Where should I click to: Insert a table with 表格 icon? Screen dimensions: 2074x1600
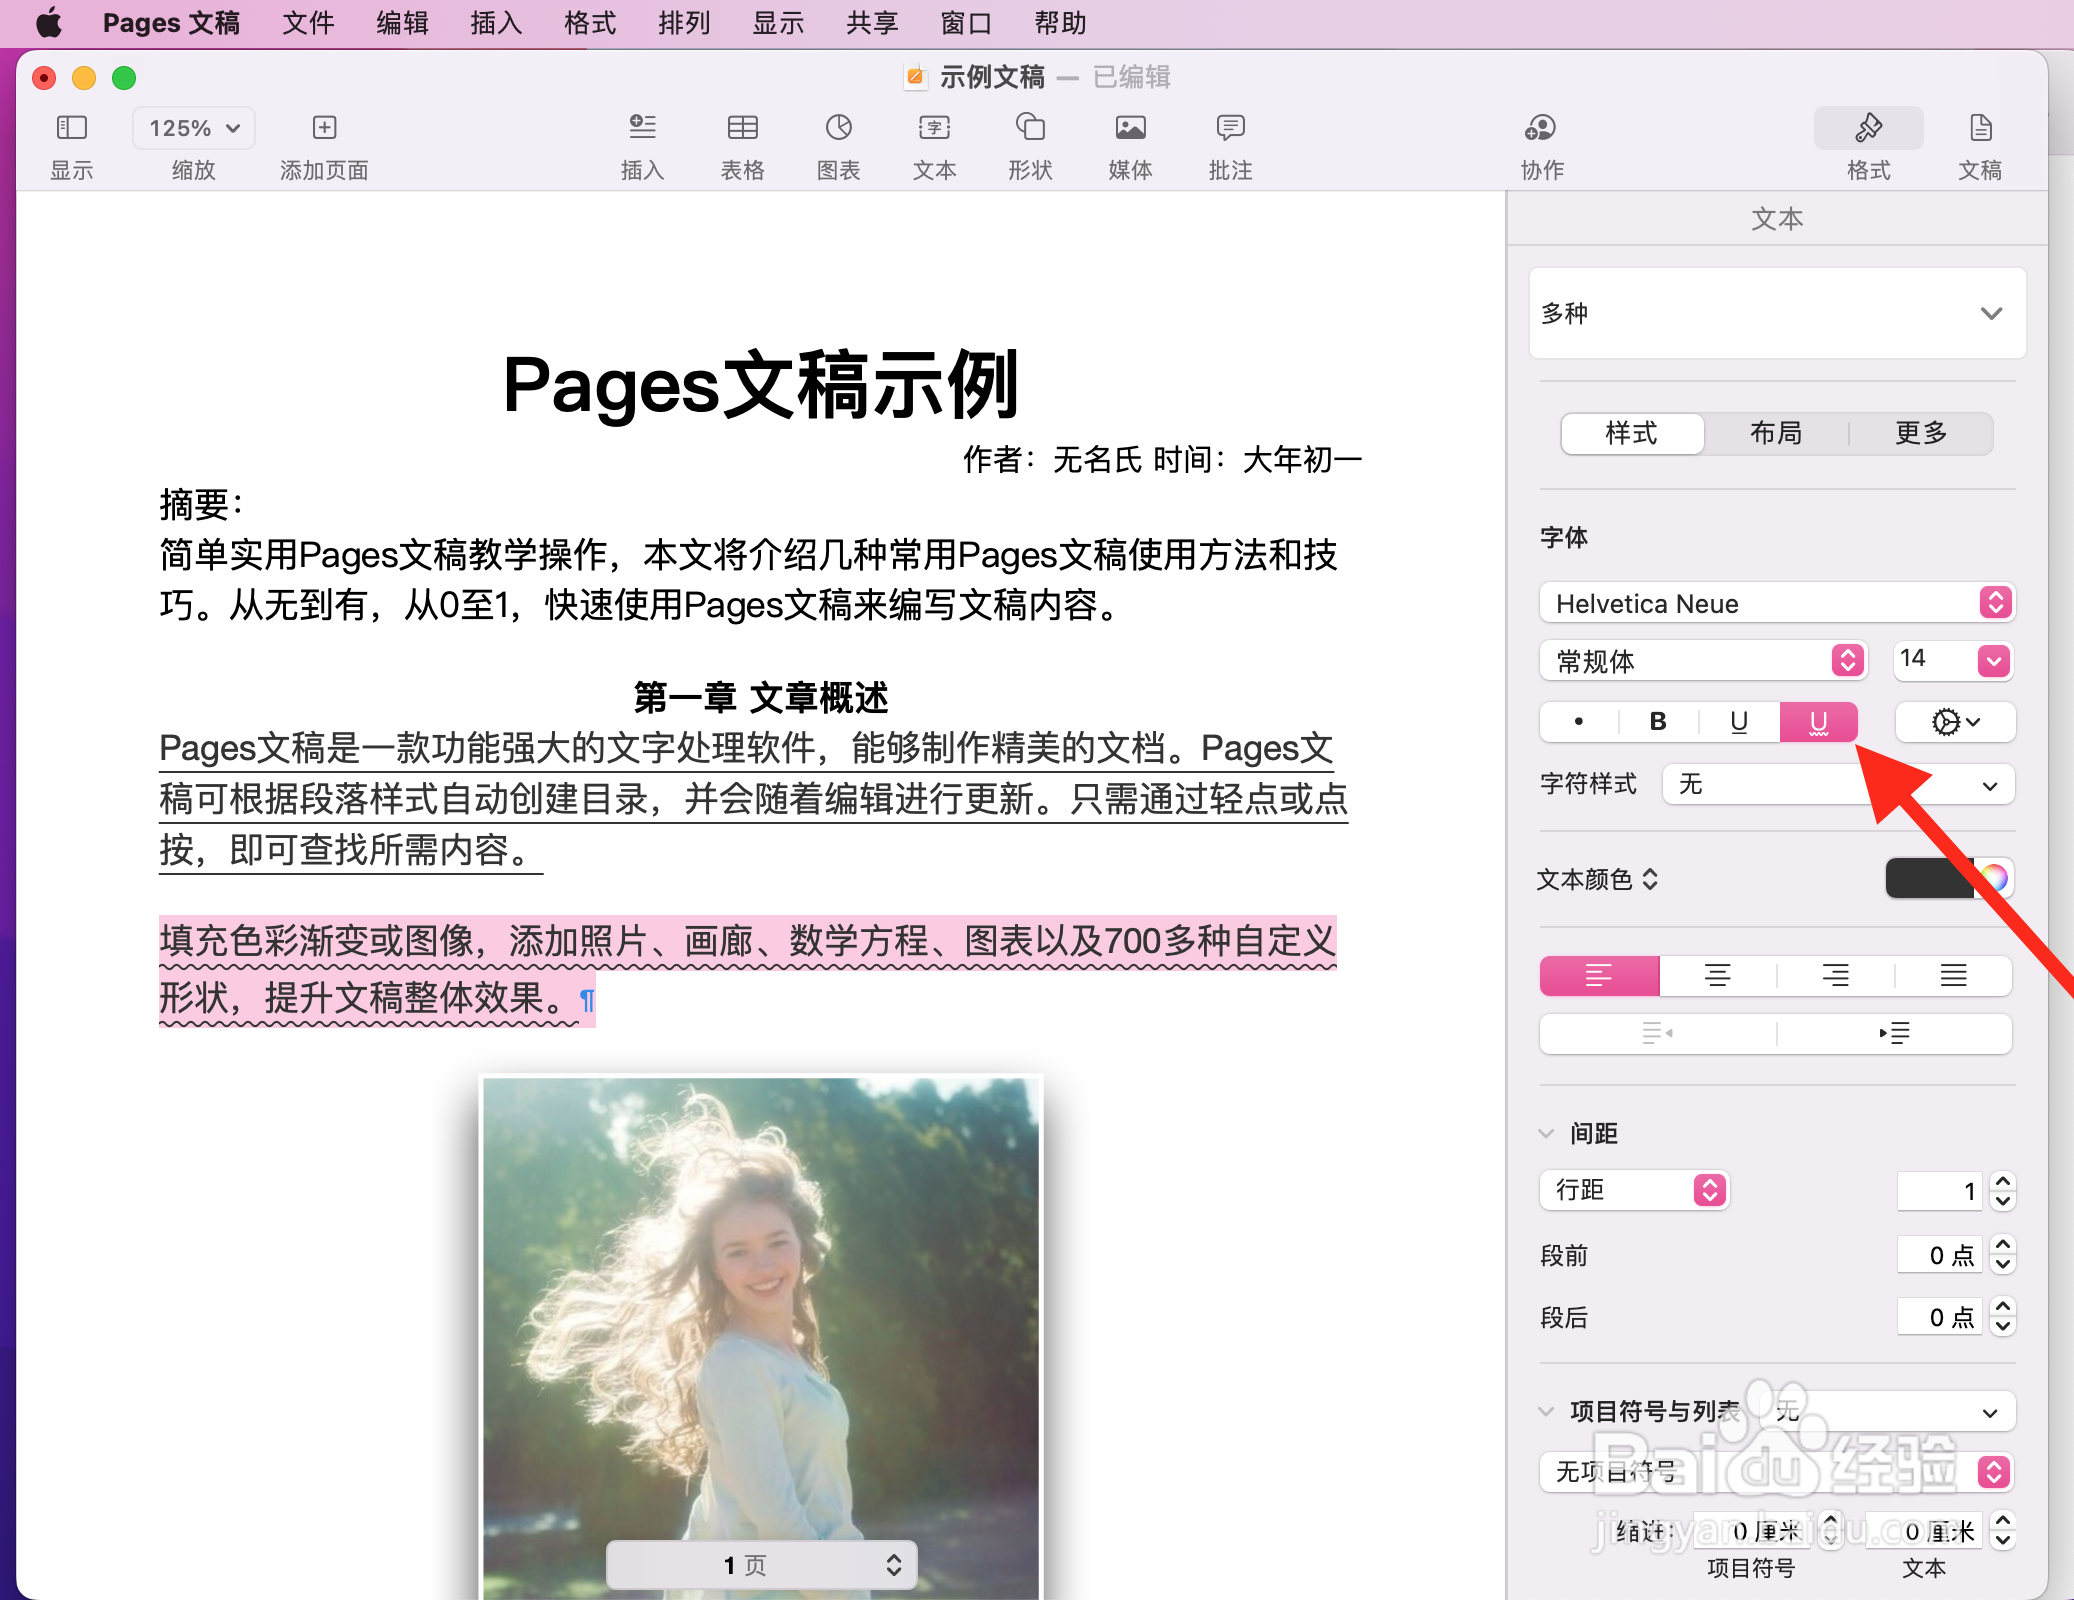[x=742, y=128]
